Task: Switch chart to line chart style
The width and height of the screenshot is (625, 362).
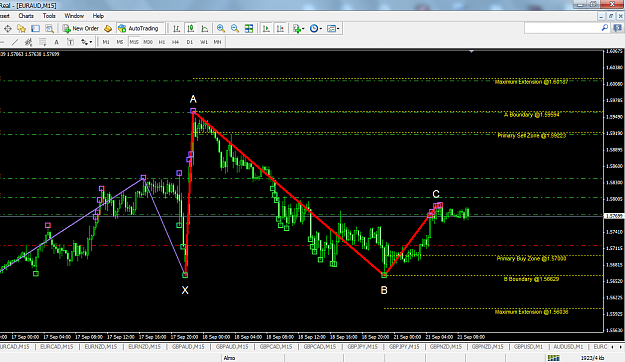Action: click(x=204, y=29)
